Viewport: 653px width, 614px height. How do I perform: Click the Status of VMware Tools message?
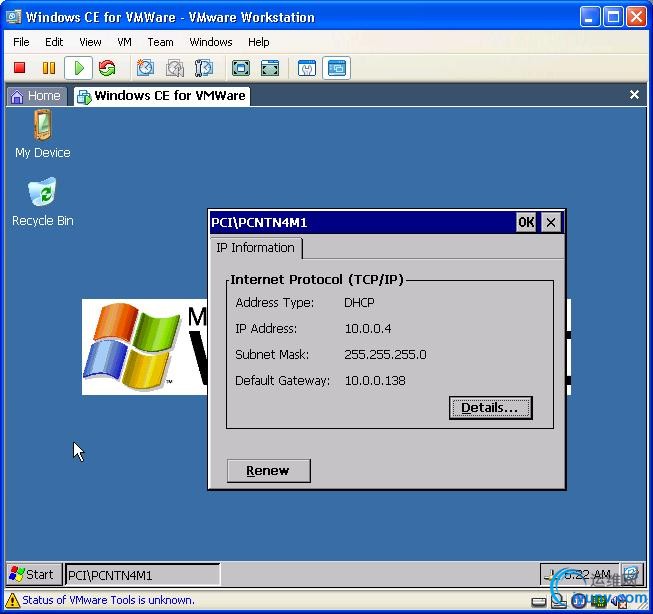(x=108, y=600)
